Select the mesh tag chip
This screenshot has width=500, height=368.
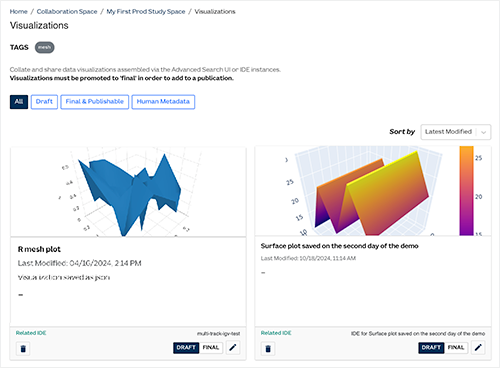pyautogui.click(x=44, y=47)
